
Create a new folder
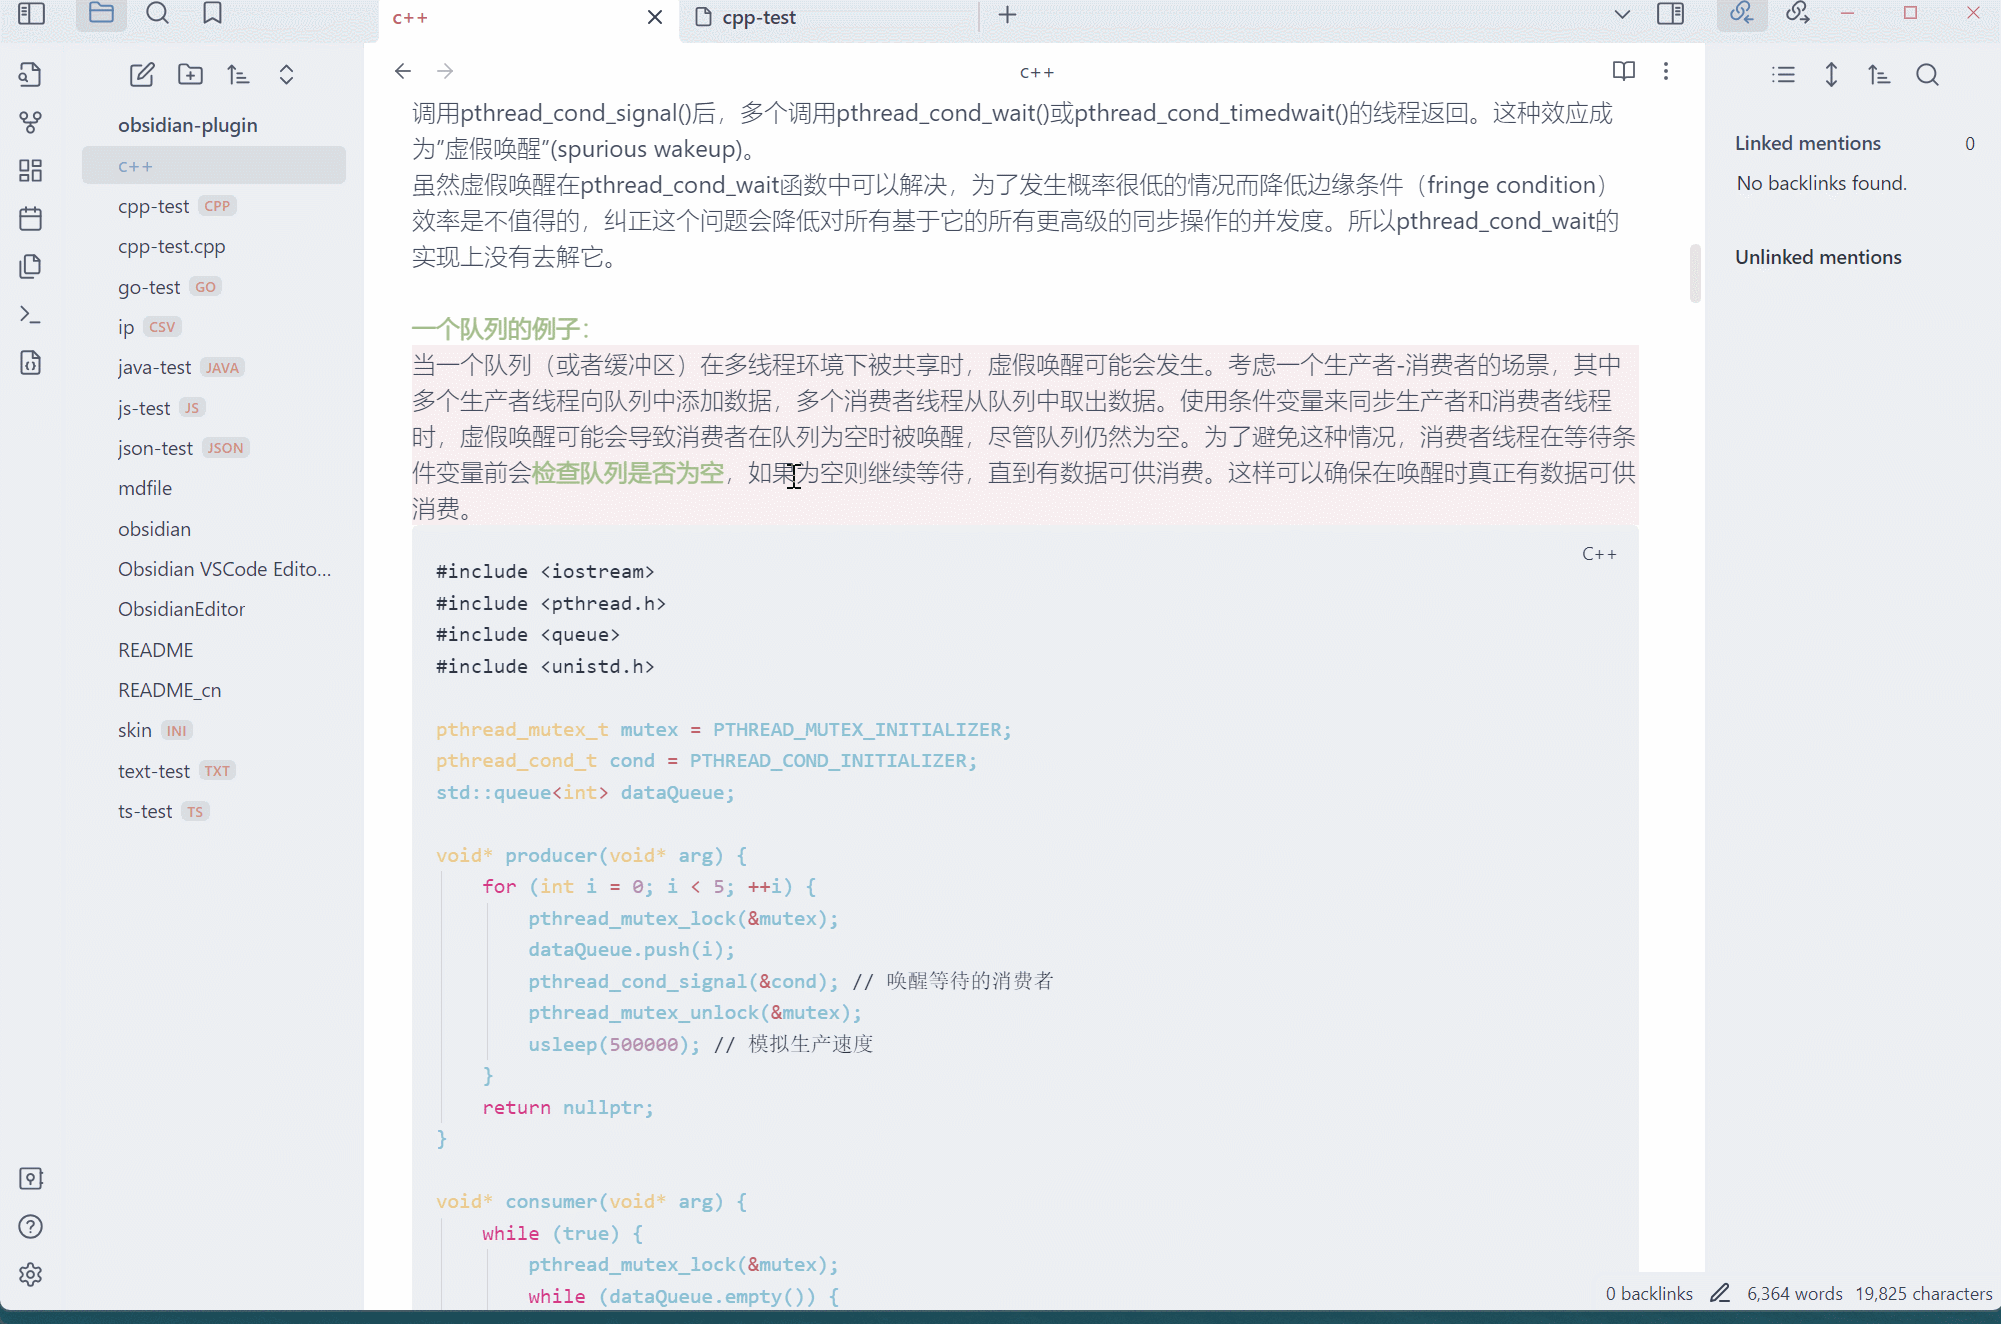tap(190, 75)
